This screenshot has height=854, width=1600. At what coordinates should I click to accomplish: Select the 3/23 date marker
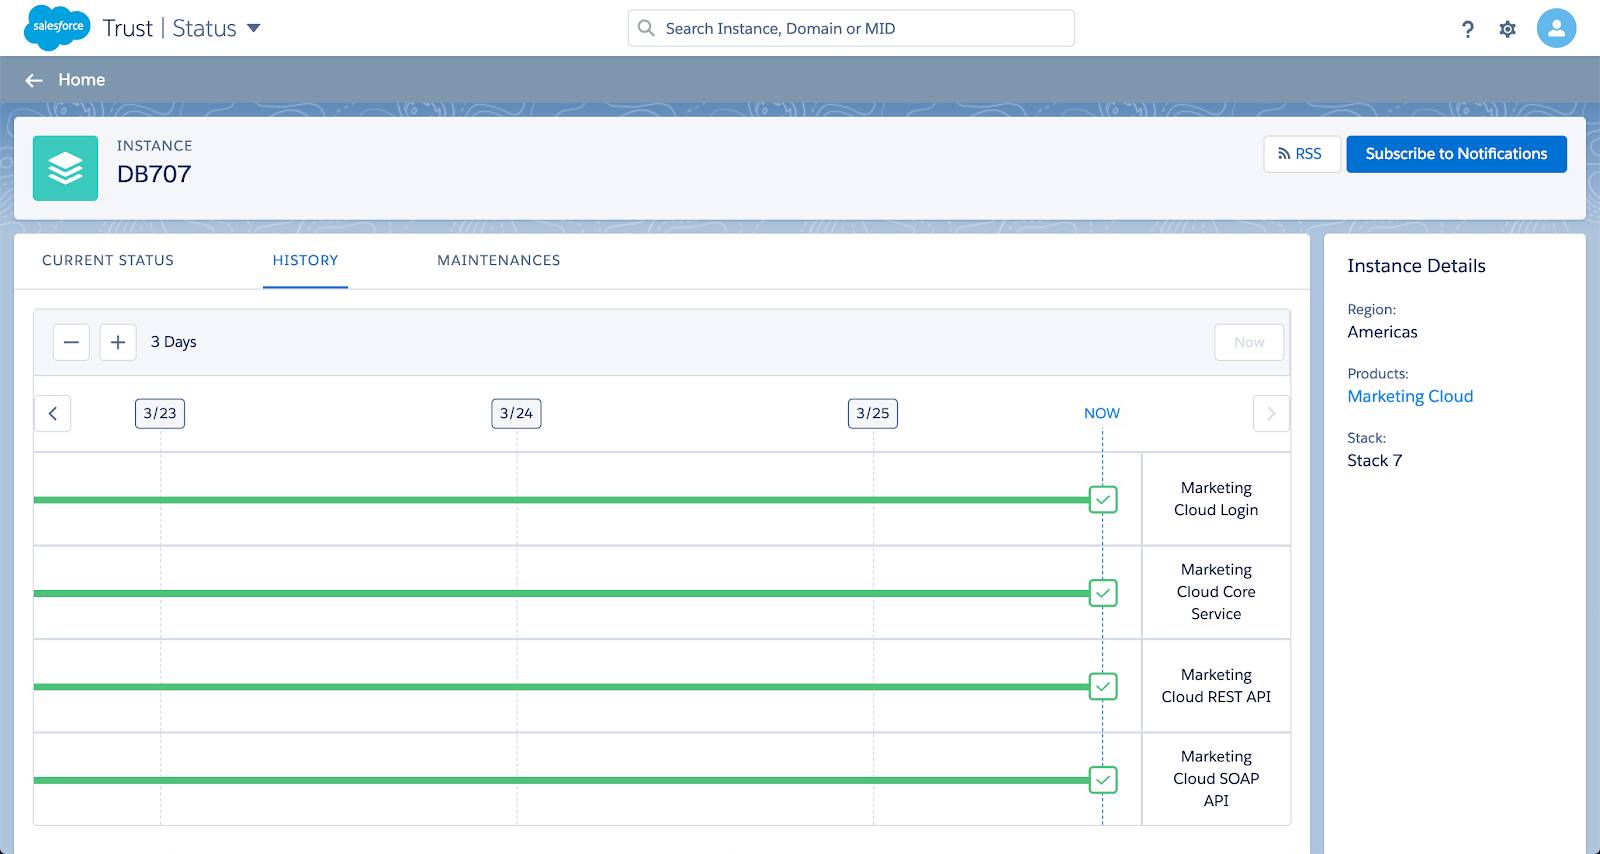coord(160,413)
